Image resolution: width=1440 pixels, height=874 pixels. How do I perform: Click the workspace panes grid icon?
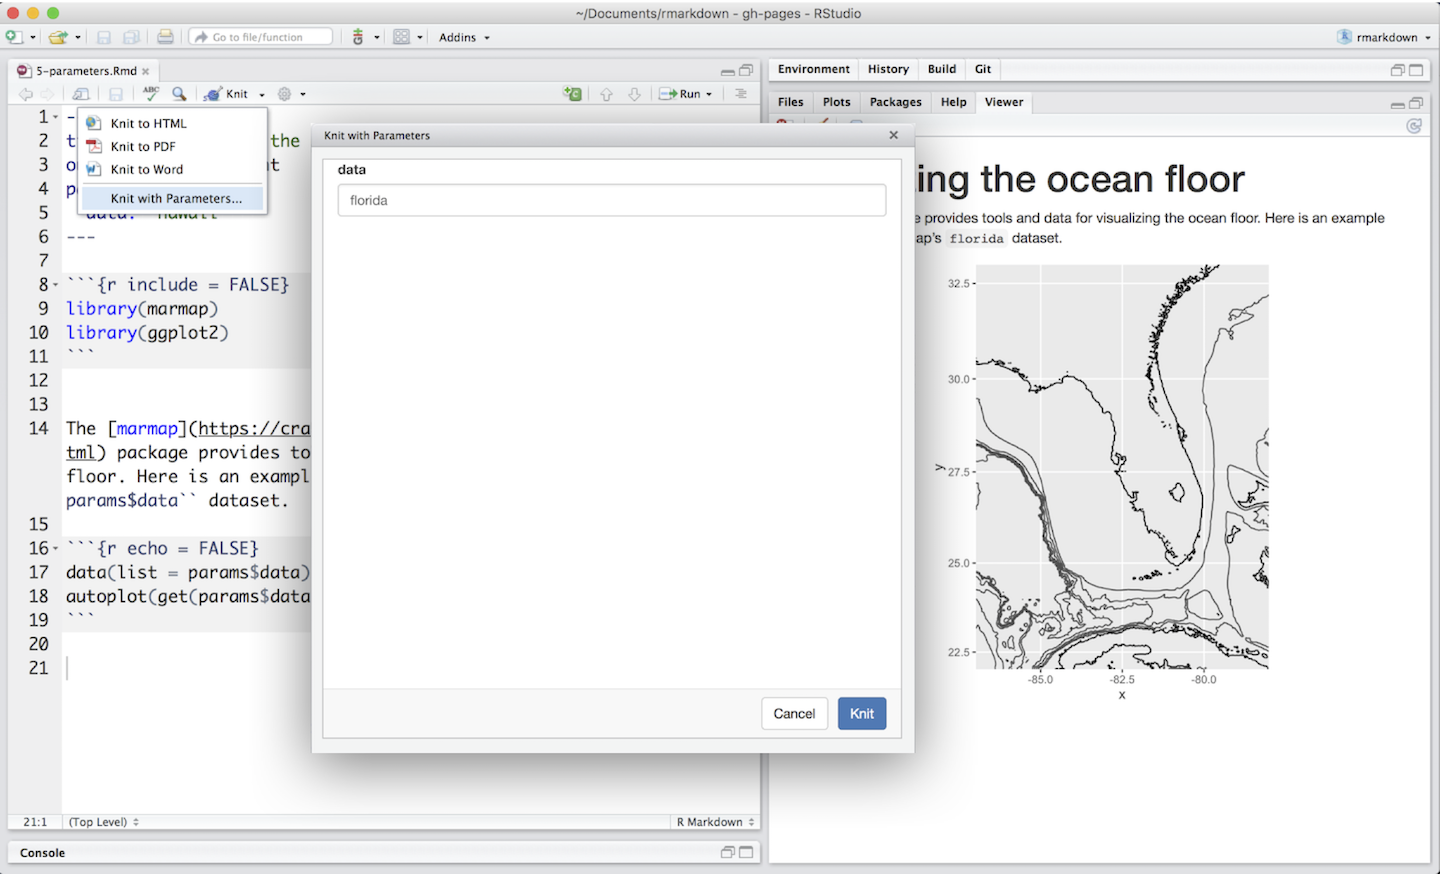coord(401,37)
